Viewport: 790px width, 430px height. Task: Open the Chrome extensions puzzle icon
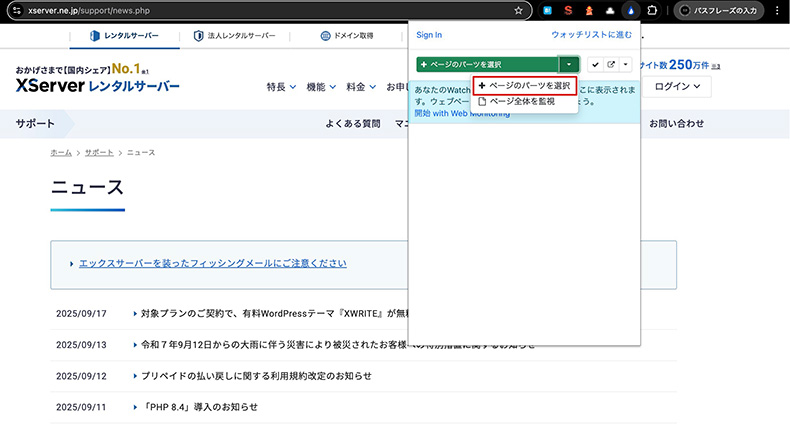point(650,10)
